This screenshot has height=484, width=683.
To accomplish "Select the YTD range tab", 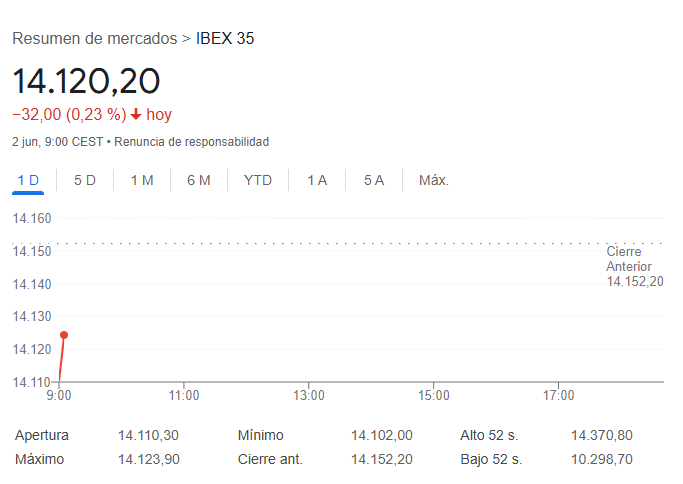I will click(258, 180).
